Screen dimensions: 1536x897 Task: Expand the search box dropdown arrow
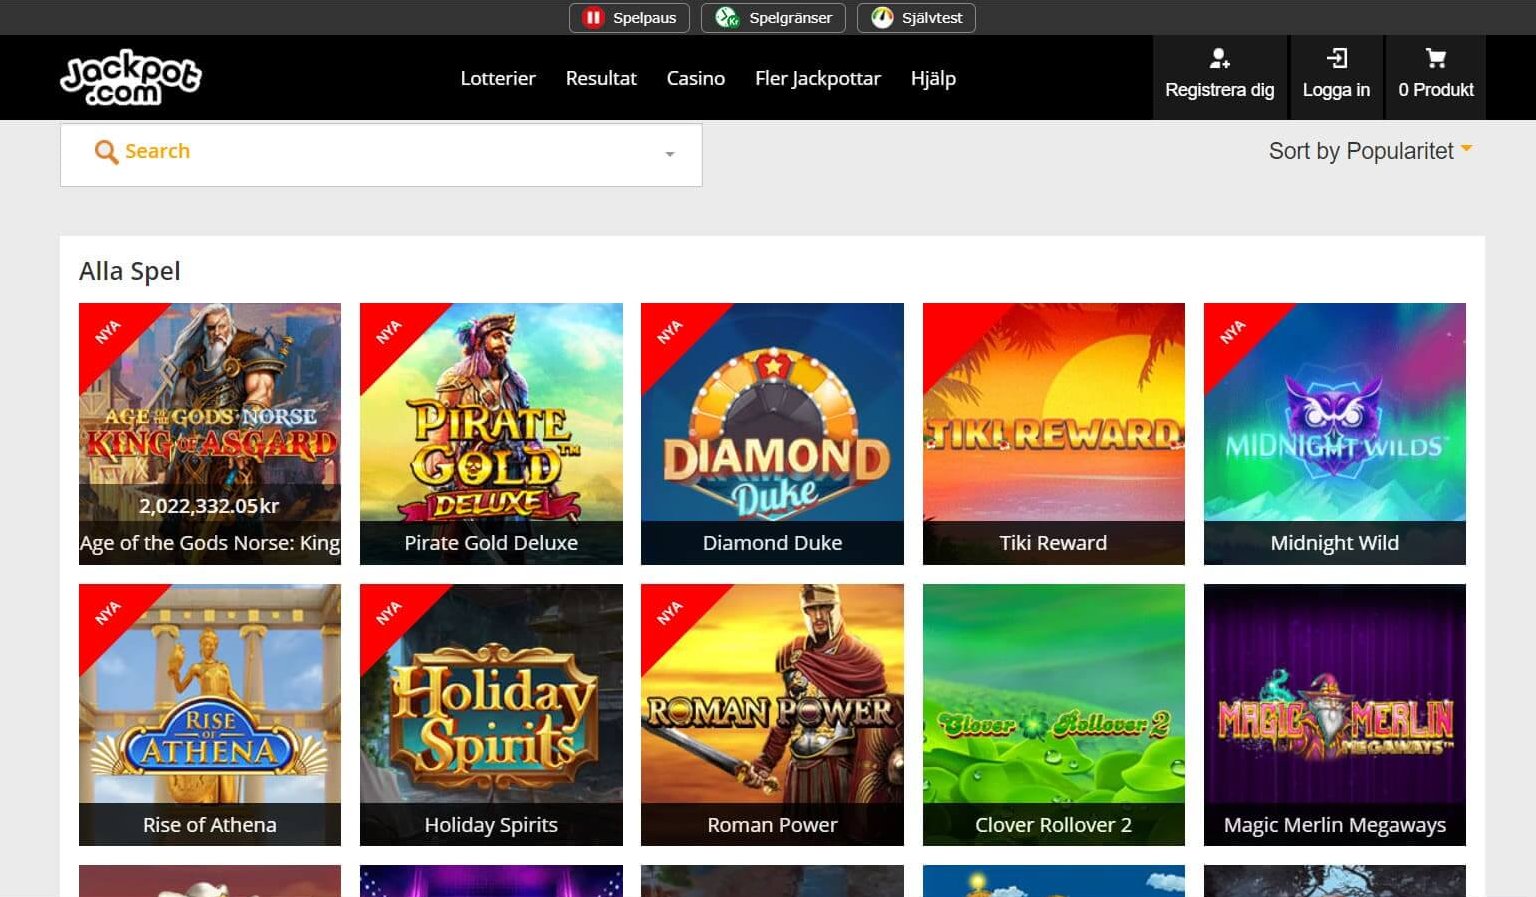coord(670,154)
